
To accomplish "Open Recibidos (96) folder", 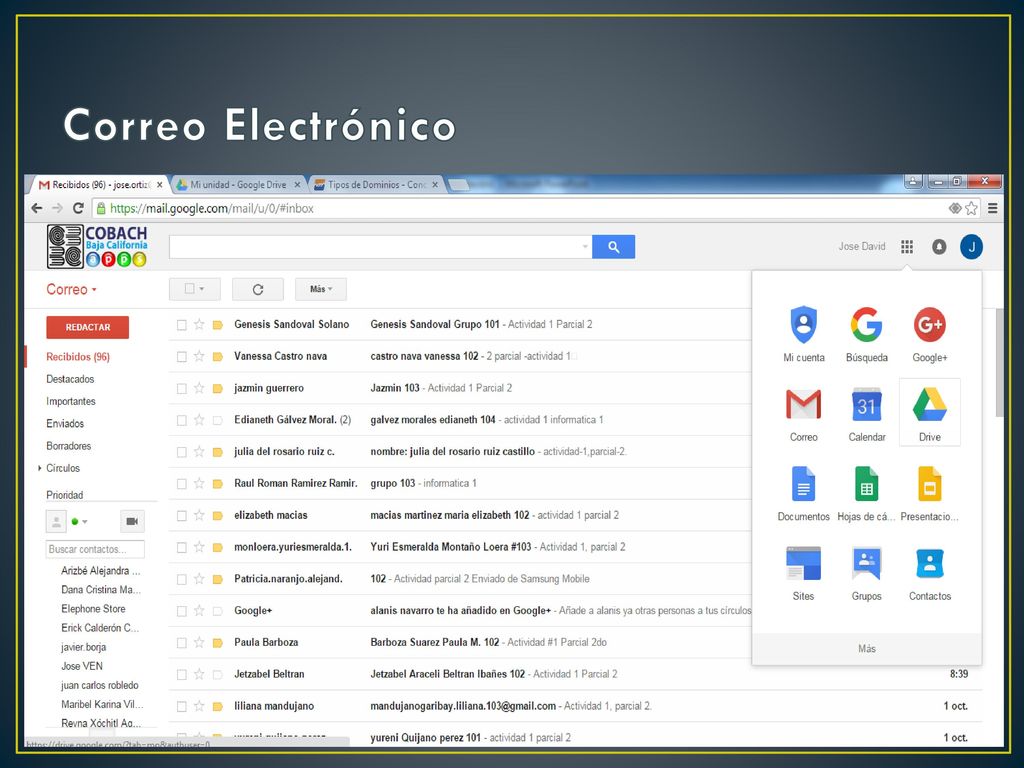I will (x=78, y=357).
